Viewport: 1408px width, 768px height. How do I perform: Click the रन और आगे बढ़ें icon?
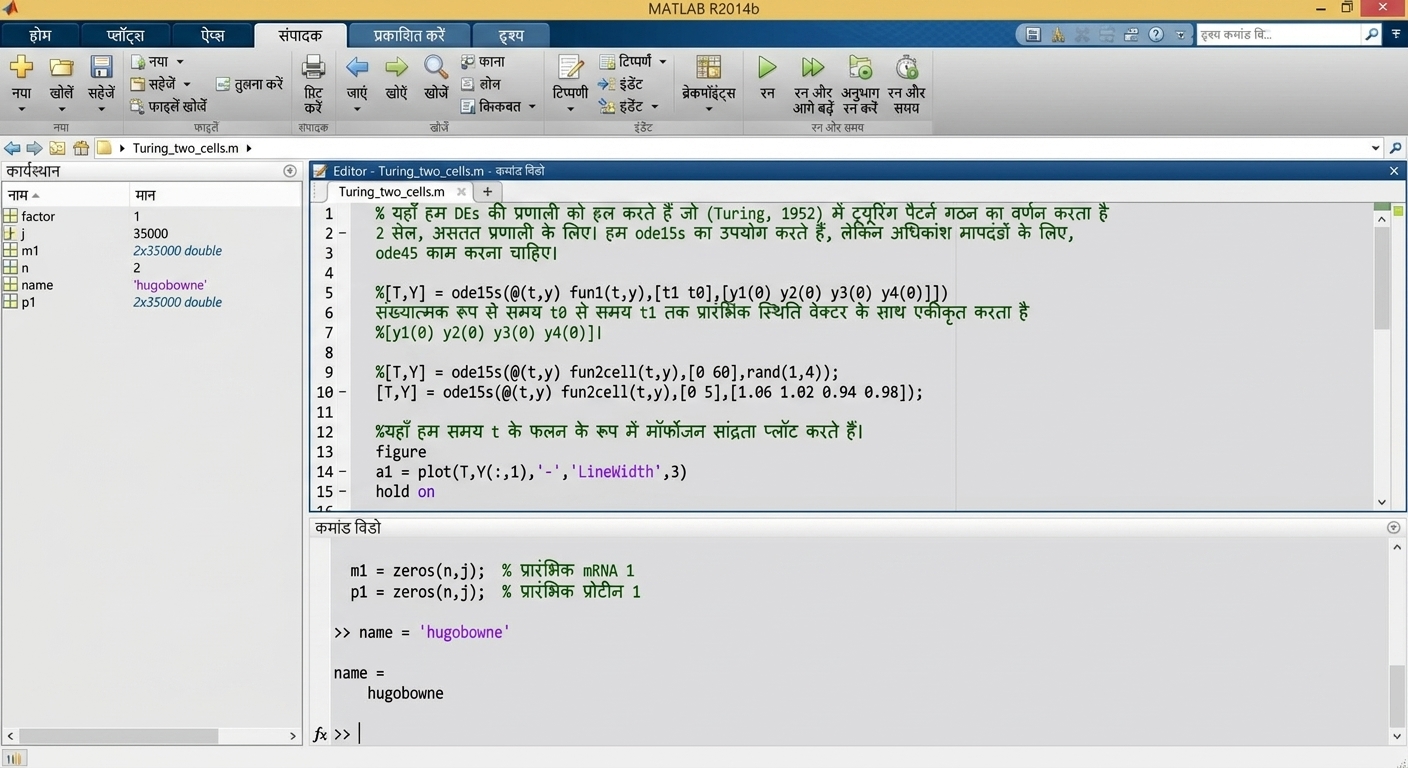tap(813, 67)
